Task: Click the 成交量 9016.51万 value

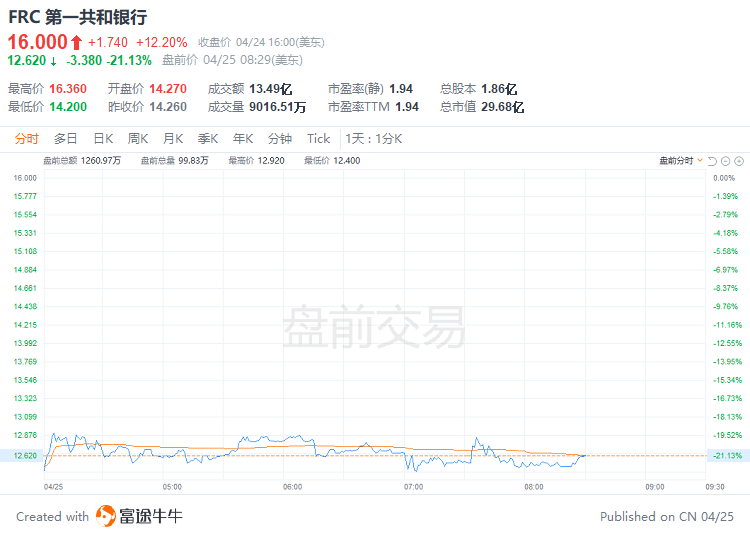Action: tap(277, 107)
